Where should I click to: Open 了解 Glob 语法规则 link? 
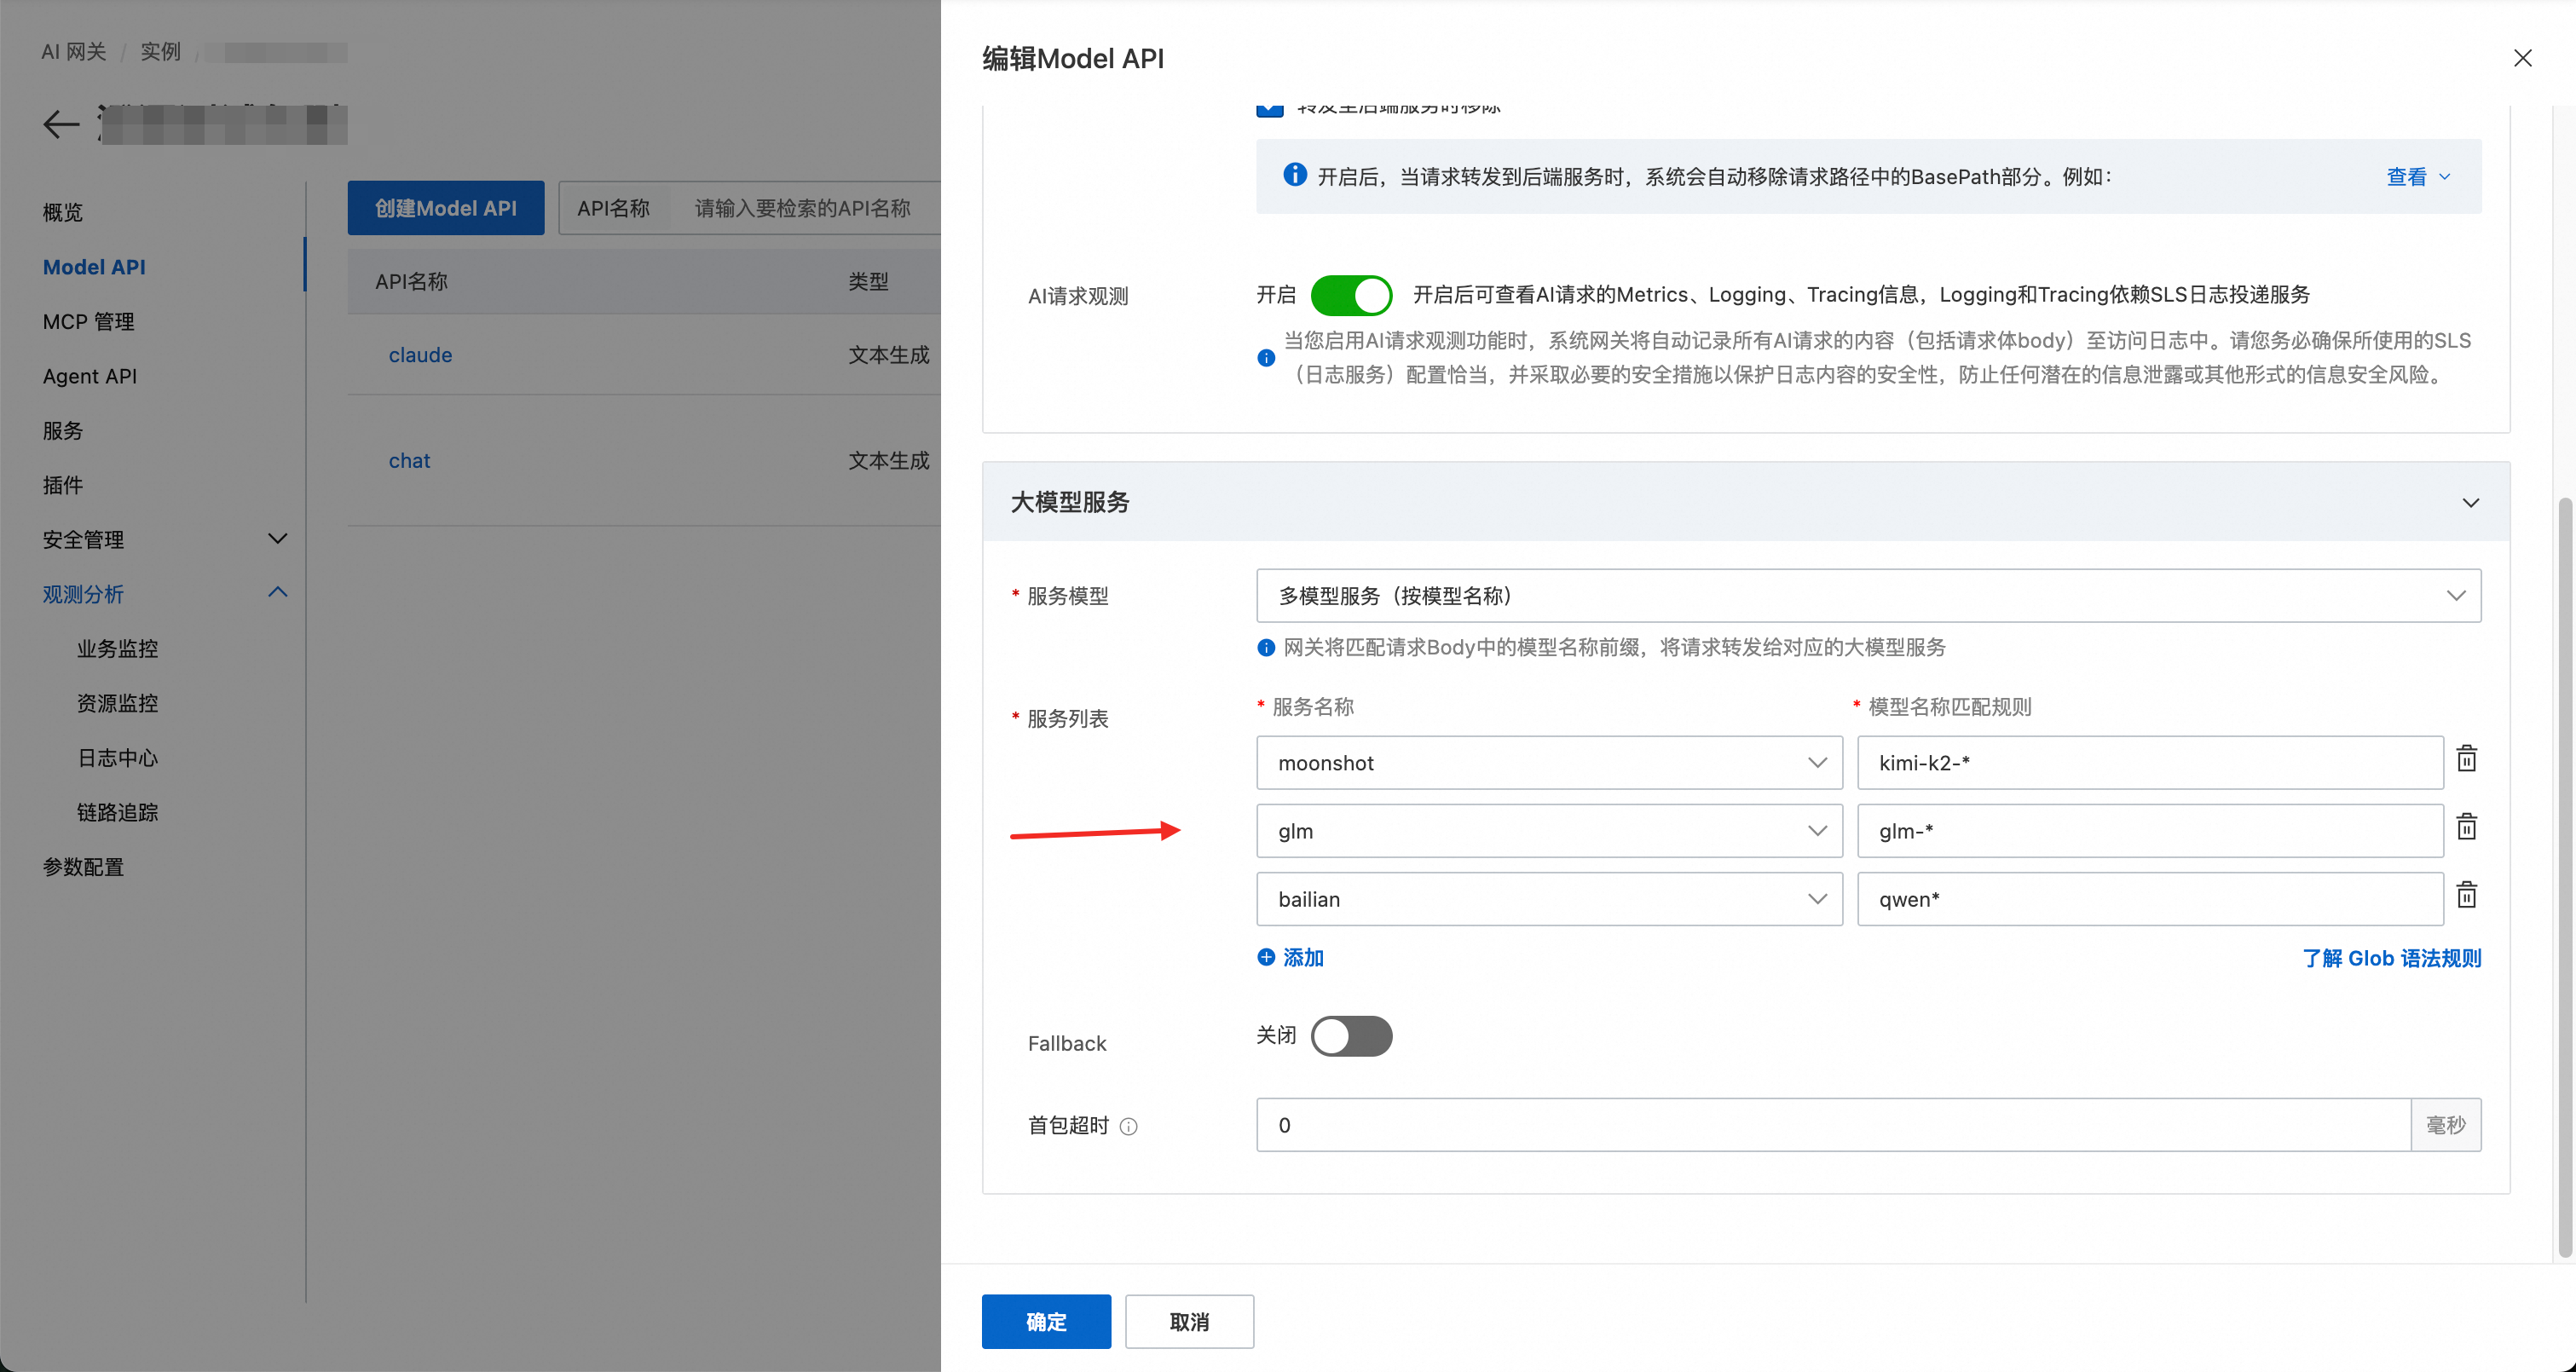2391,958
